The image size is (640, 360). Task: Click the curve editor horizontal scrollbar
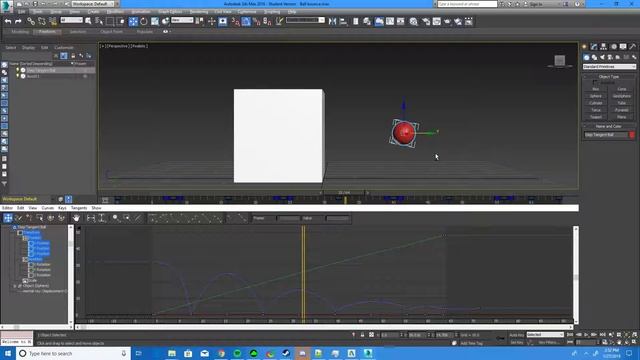point(325,327)
